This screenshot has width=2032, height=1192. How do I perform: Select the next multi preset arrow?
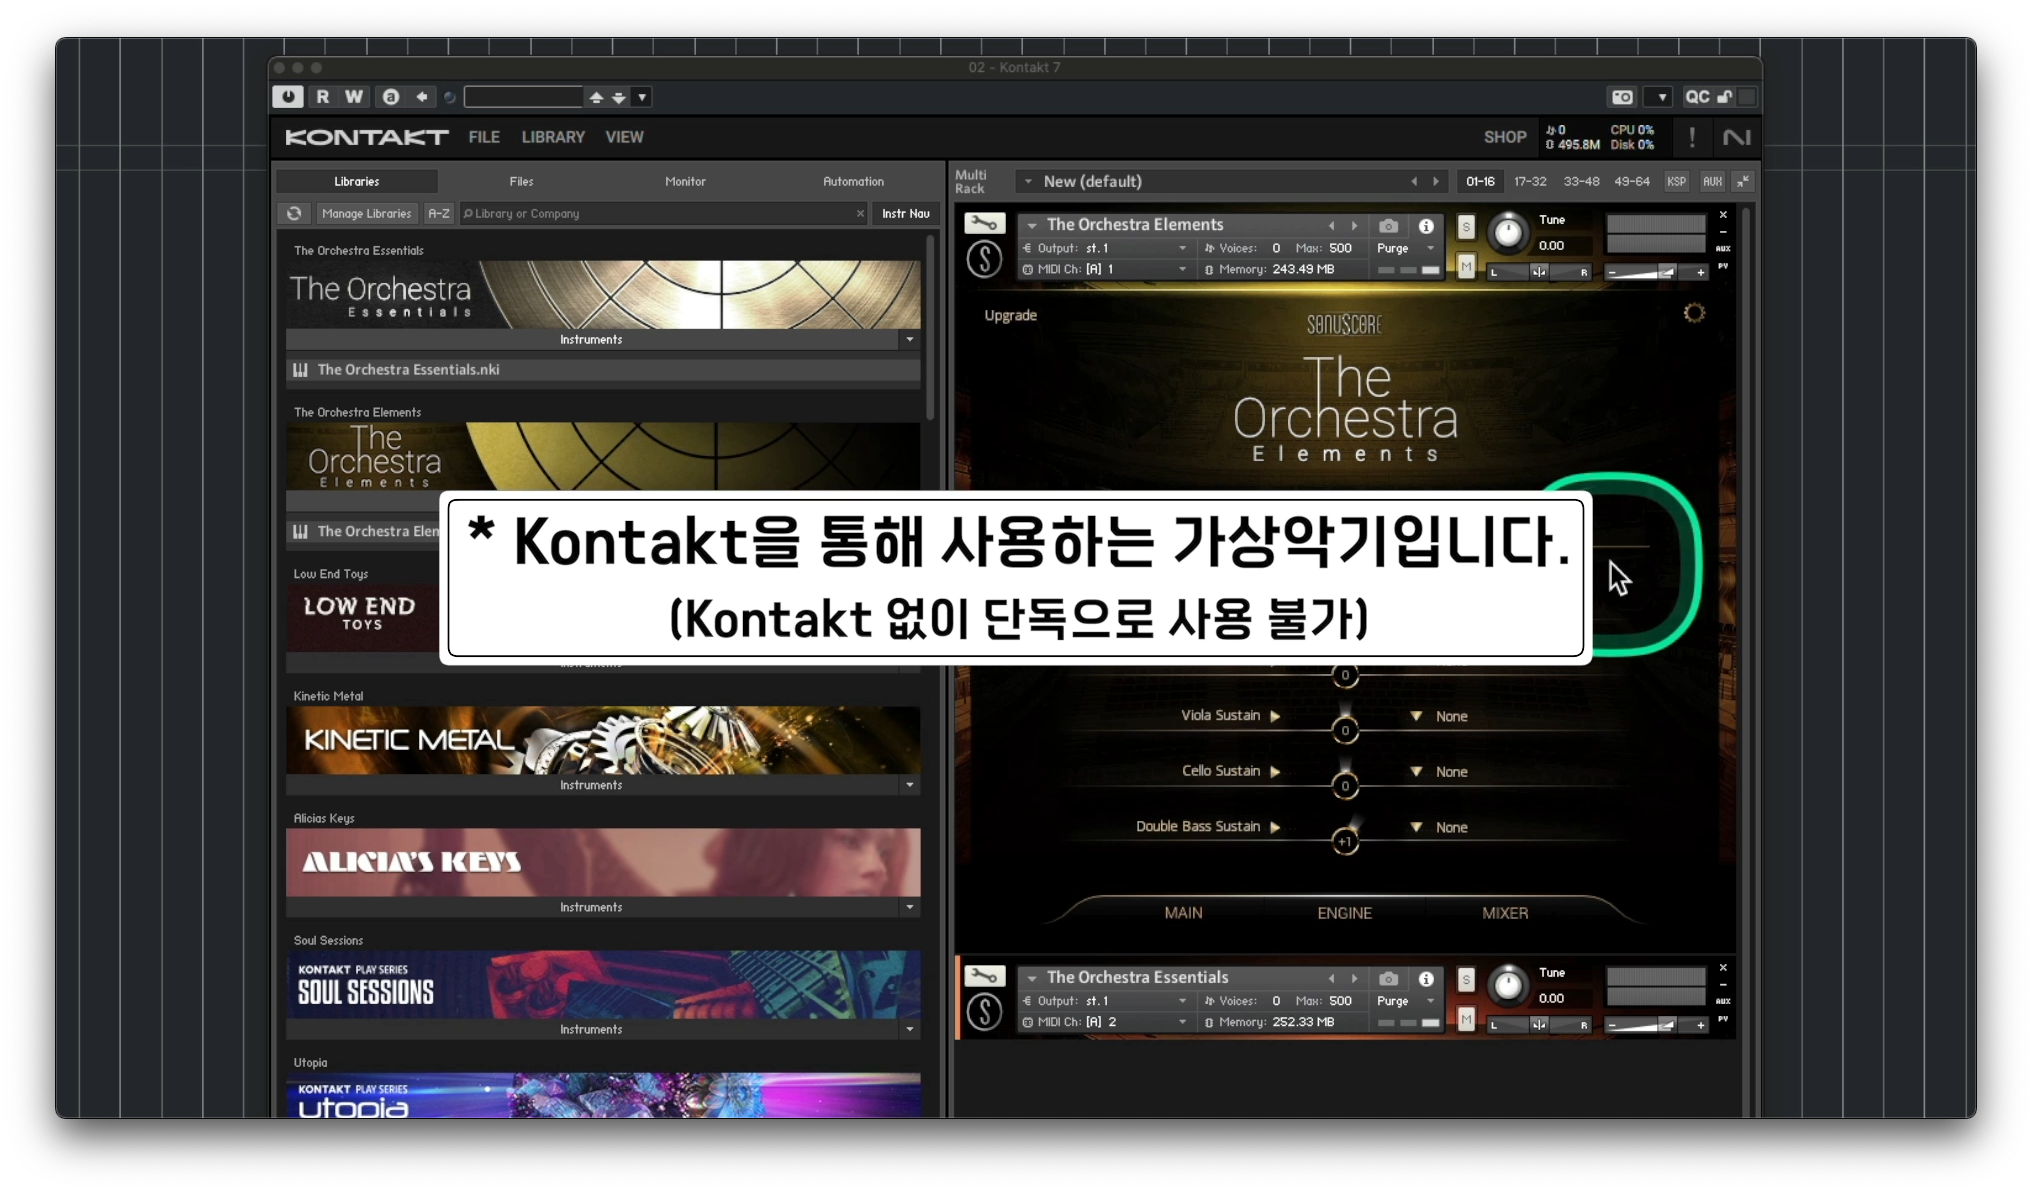pos(1436,181)
